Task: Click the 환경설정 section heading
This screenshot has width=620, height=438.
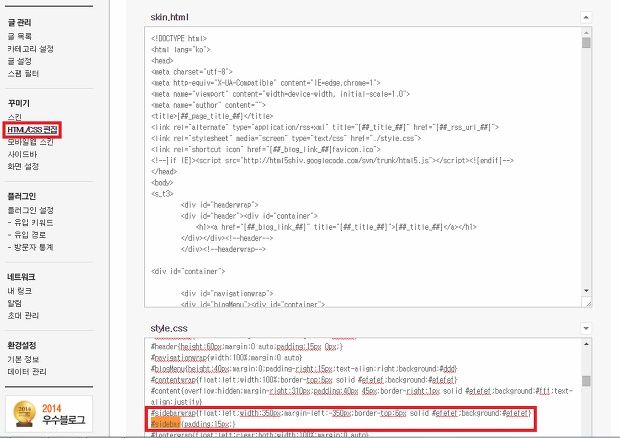Action: (x=22, y=345)
